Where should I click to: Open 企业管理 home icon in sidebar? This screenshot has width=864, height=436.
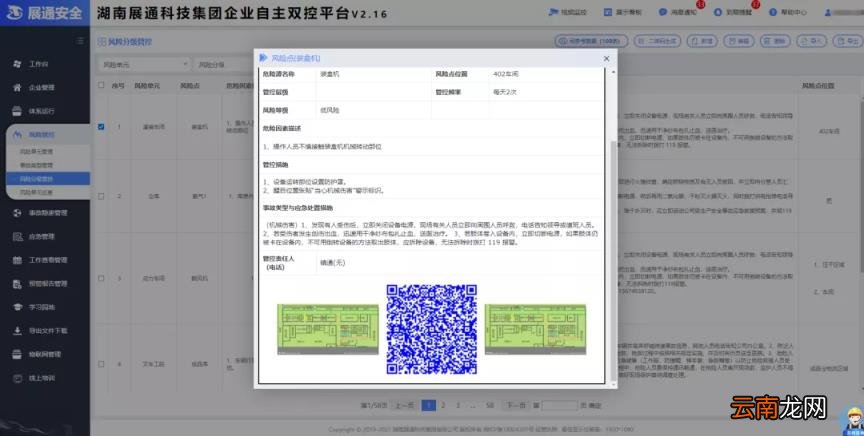tap(17, 88)
